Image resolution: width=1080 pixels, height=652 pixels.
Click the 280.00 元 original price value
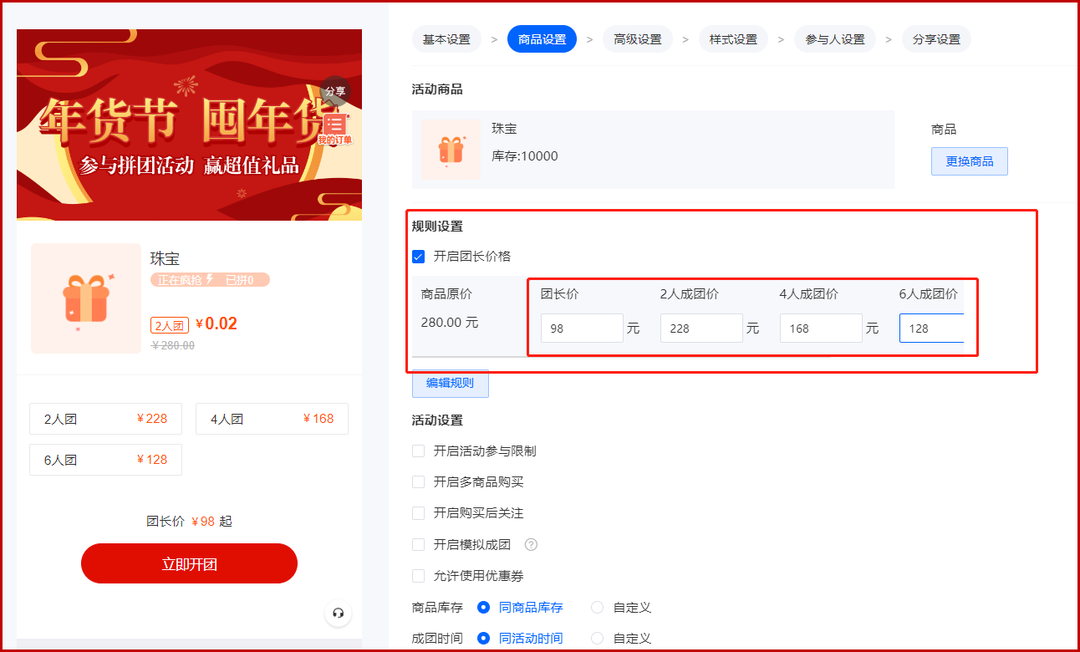coord(450,322)
